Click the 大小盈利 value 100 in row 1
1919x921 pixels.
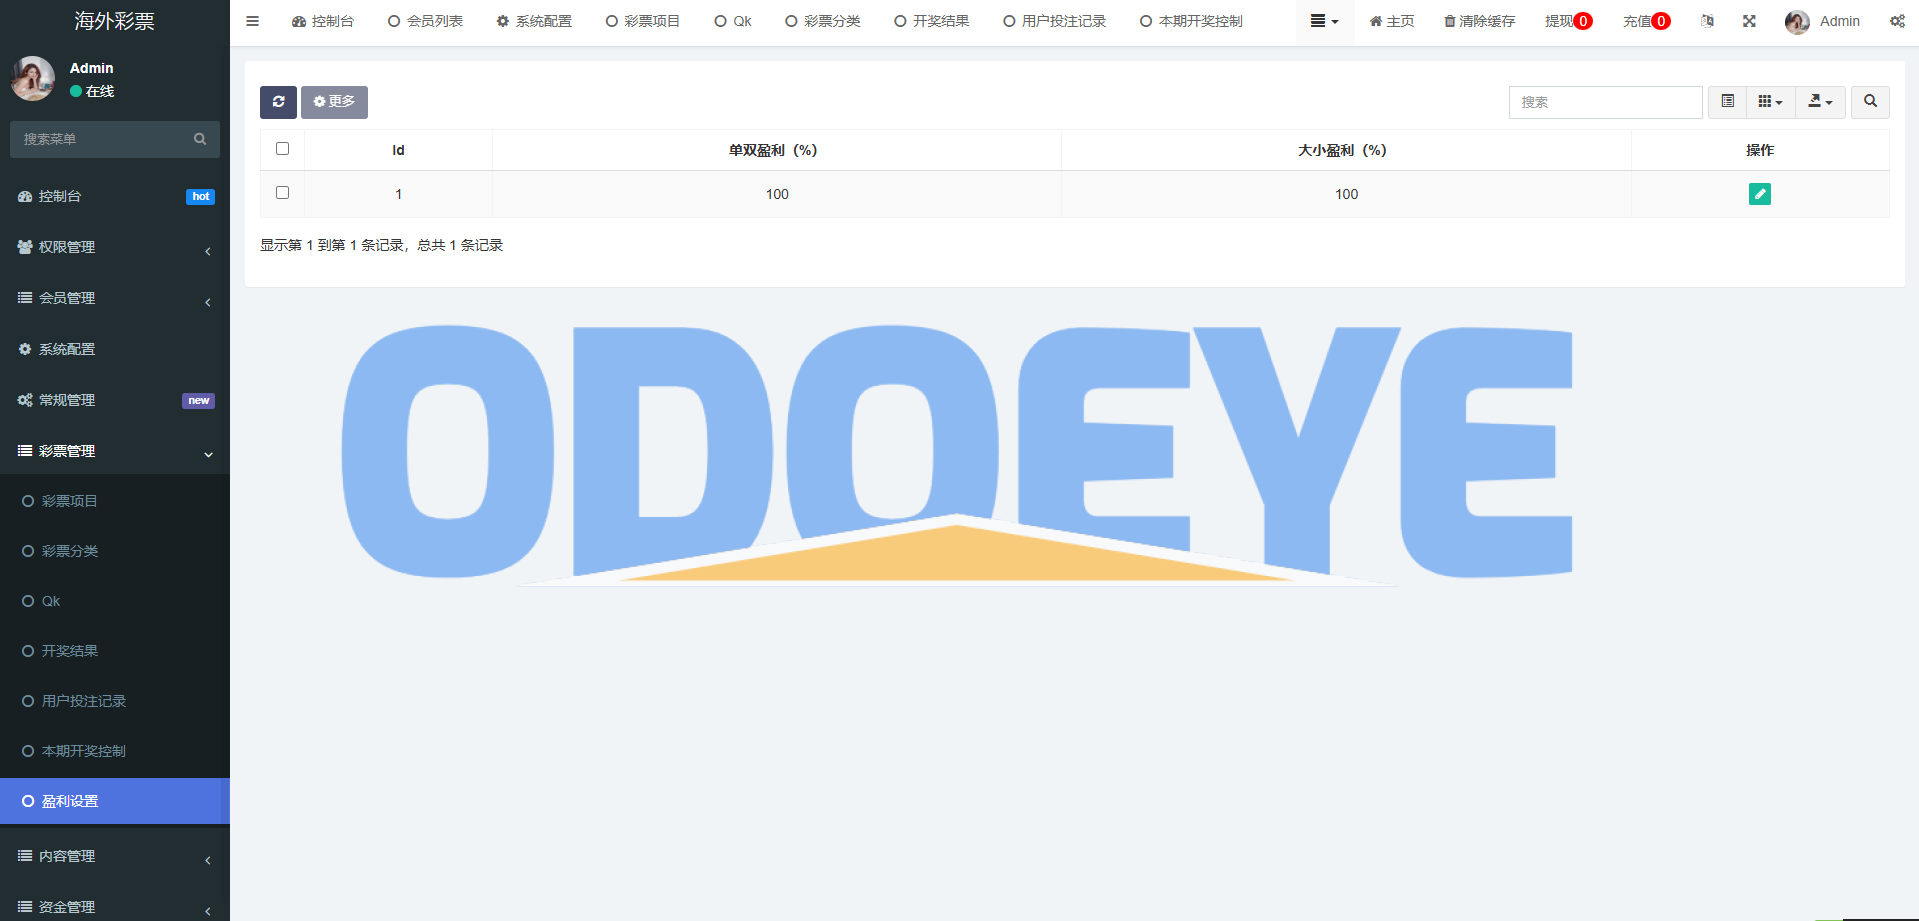1346,194
